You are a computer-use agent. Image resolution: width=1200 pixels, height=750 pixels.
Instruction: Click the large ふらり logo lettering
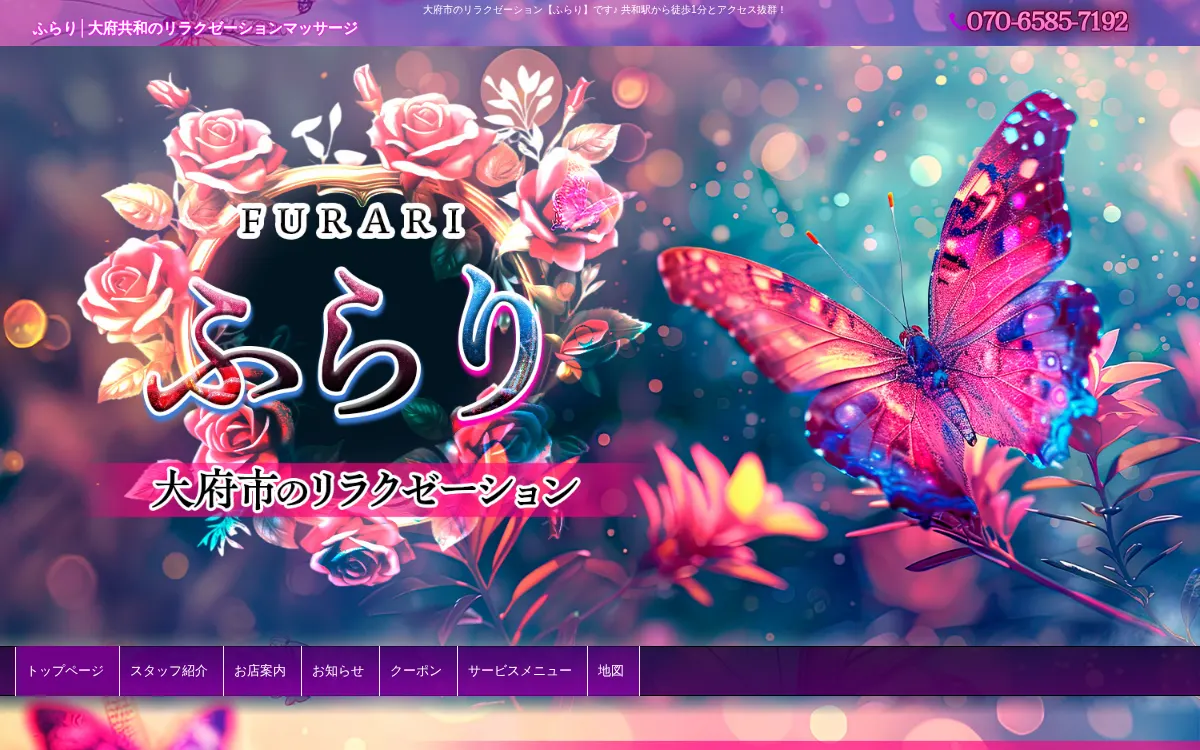tap(347, 345)
